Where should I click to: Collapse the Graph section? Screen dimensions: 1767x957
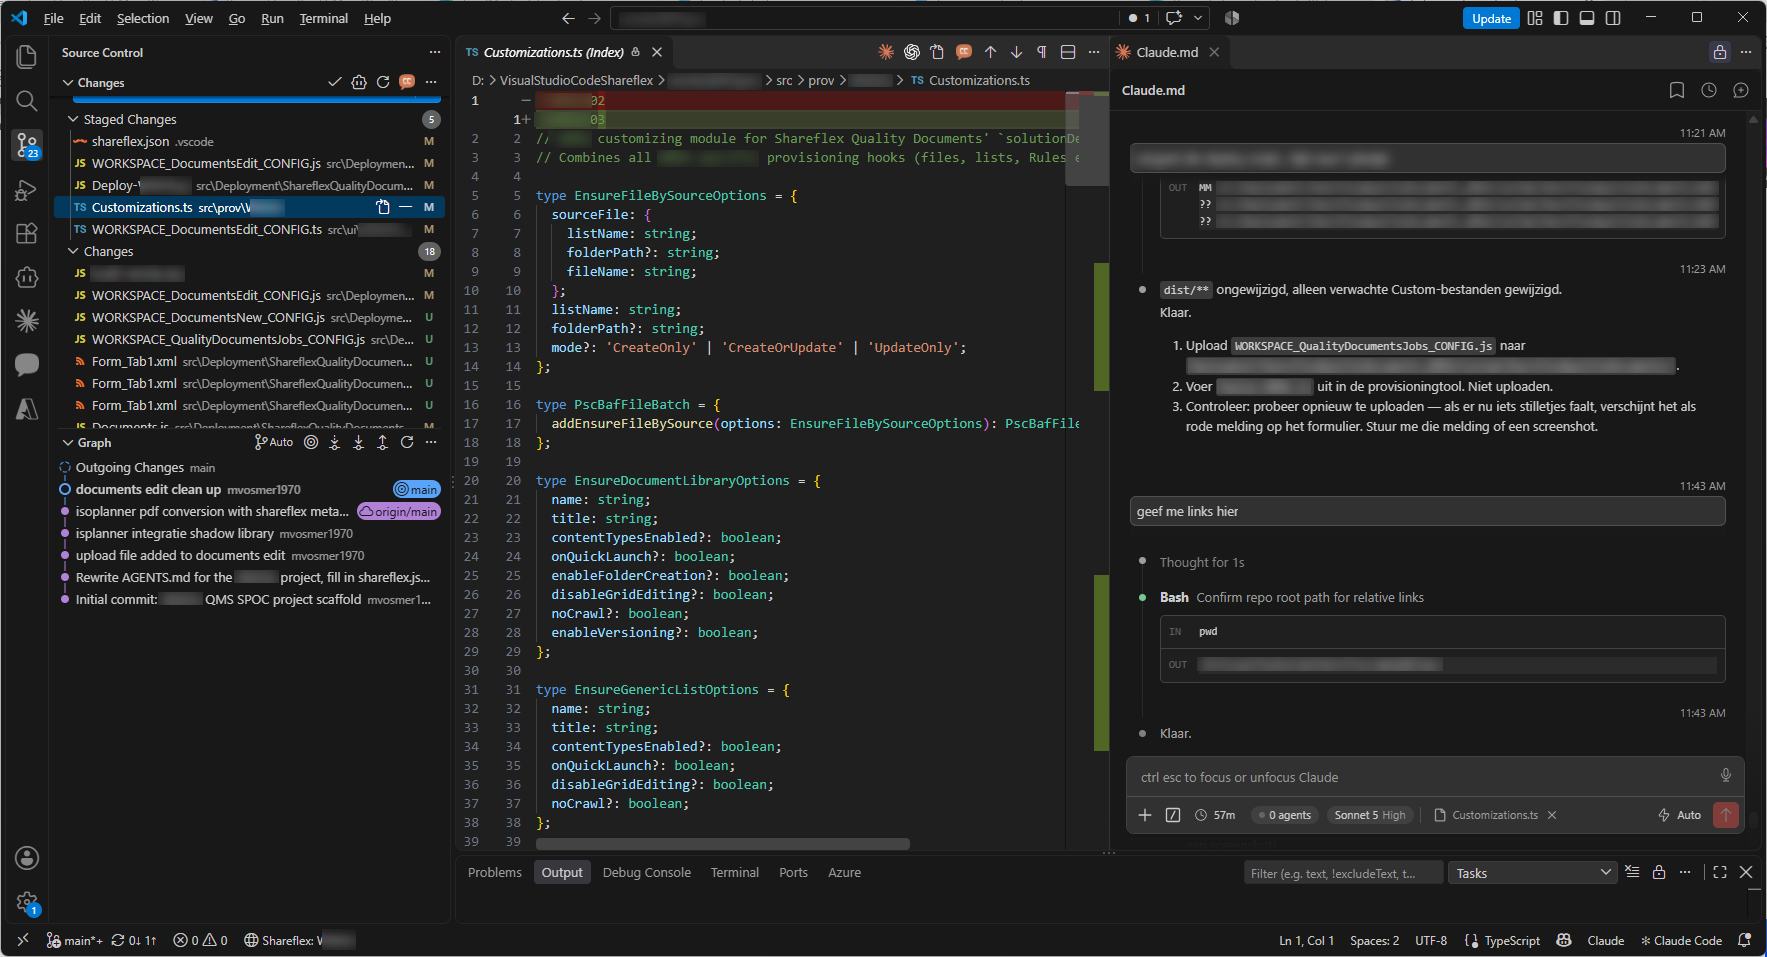tap(68, 442)
